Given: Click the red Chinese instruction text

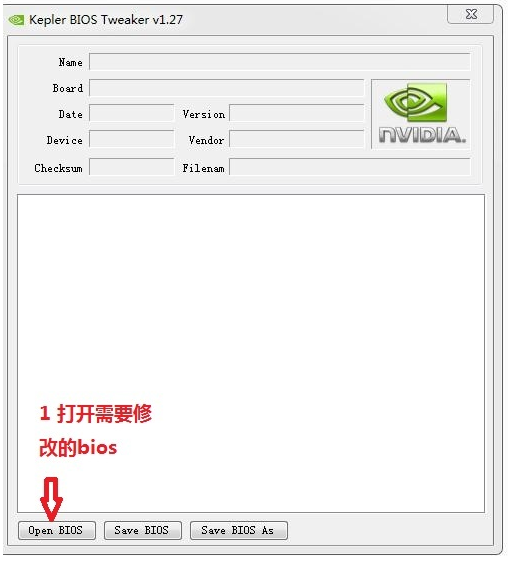Looking at the screenshot, I should pos(96,430).
